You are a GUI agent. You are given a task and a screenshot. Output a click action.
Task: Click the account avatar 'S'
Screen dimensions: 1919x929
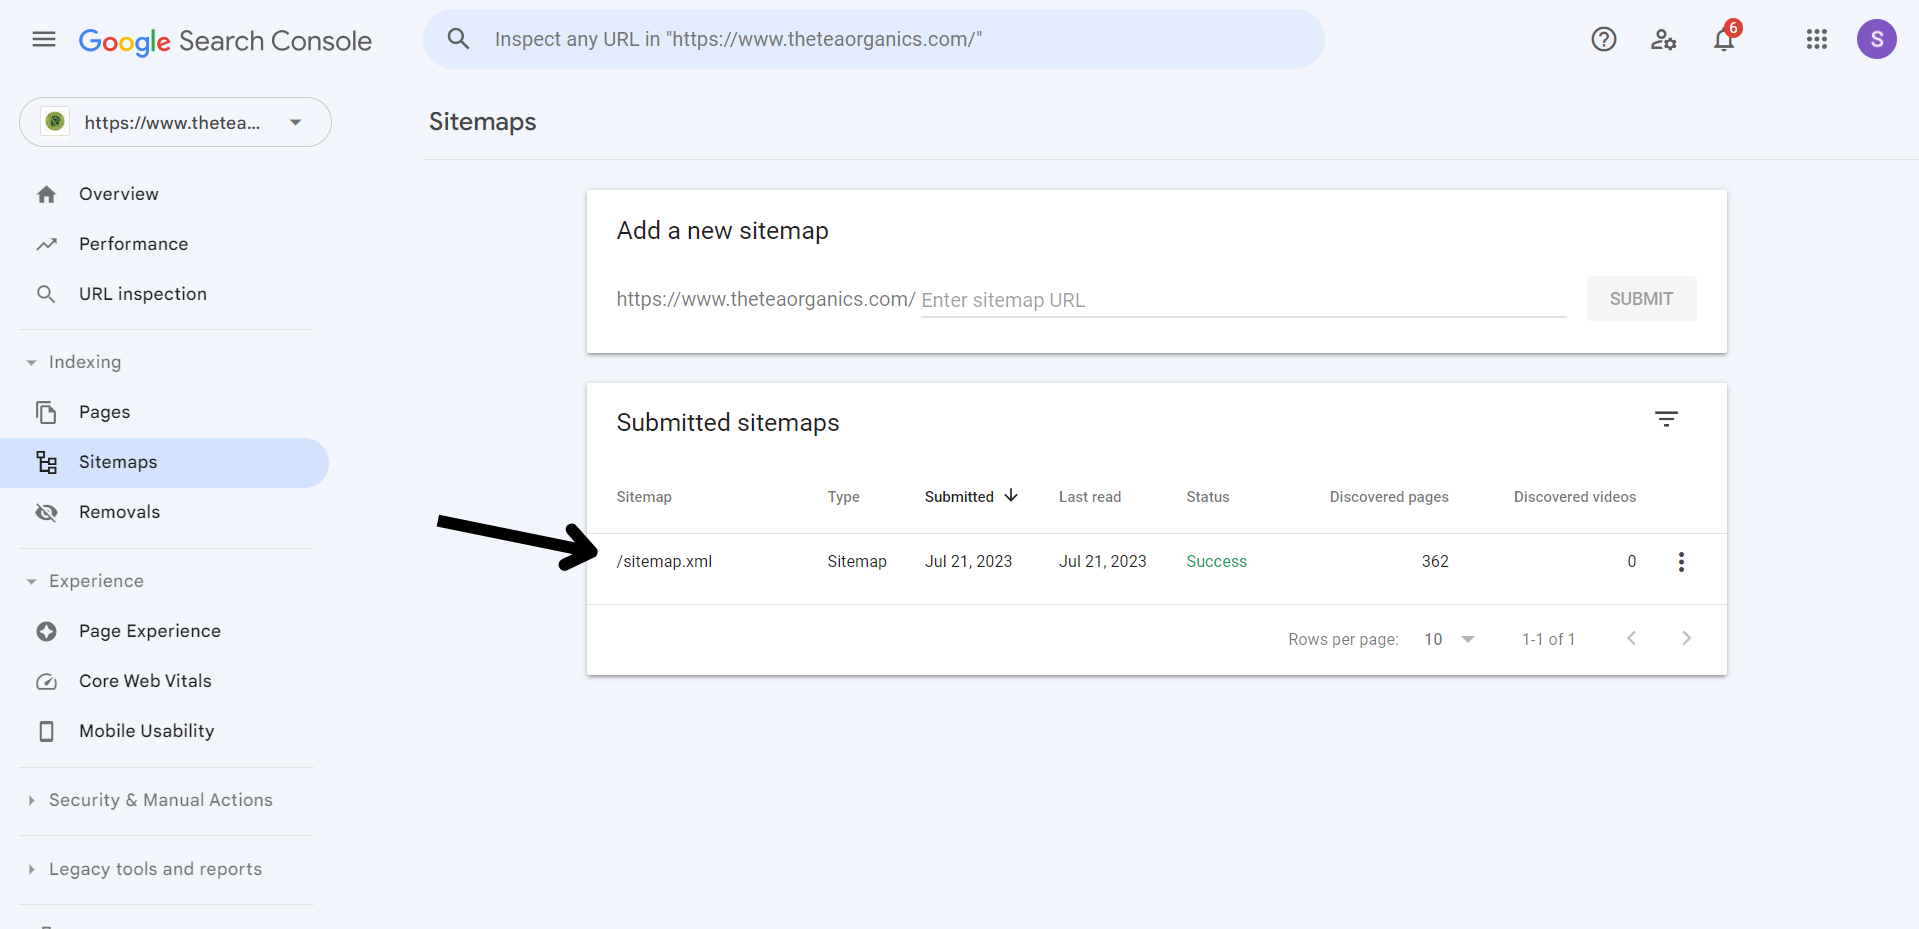(x=1876, y=40)
